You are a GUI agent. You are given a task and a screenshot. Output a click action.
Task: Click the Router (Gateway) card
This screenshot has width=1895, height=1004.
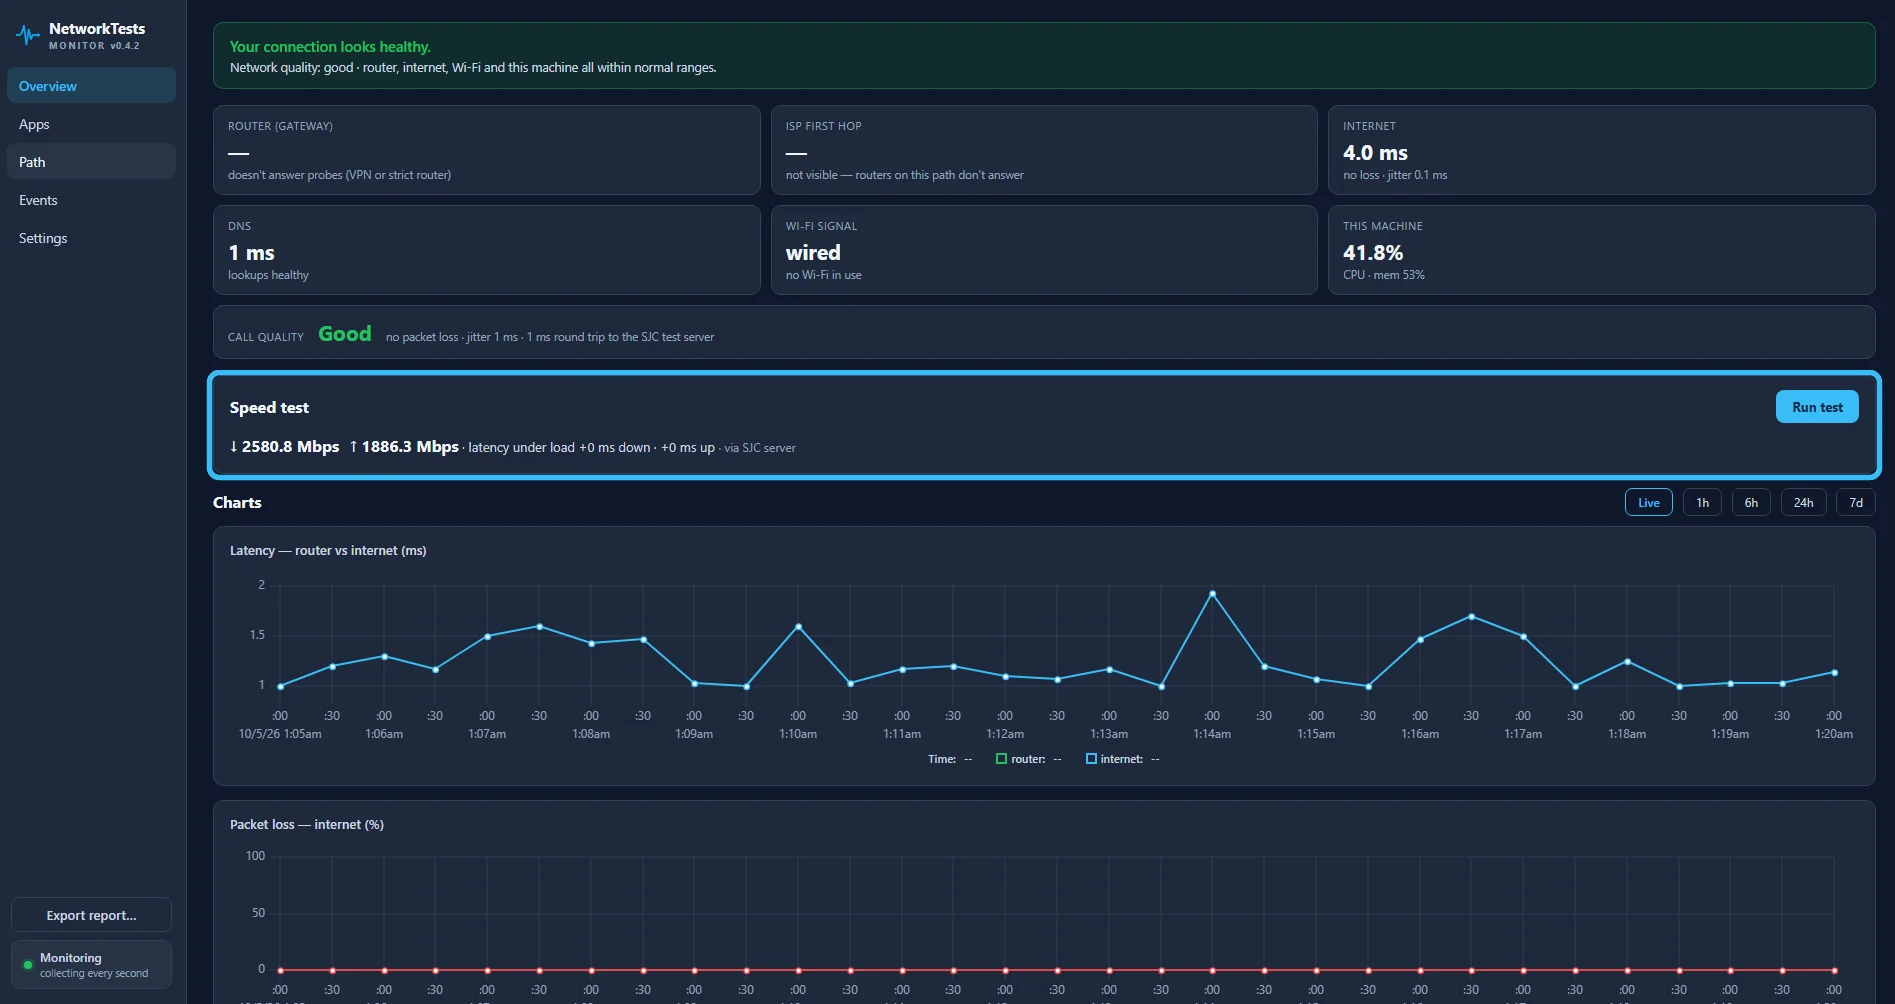pyautogui.click(x=486, y=150)
